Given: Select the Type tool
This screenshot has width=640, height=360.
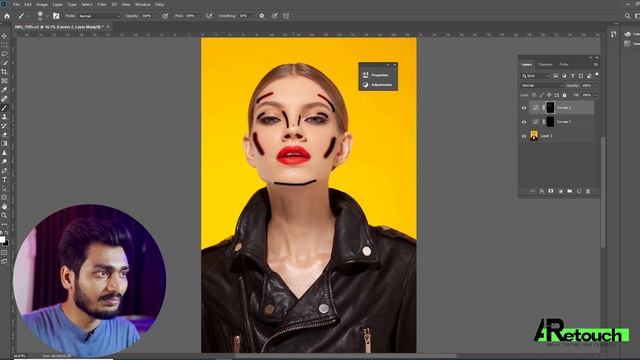Looking at the screenshot, I should click(x=4, y=180).
